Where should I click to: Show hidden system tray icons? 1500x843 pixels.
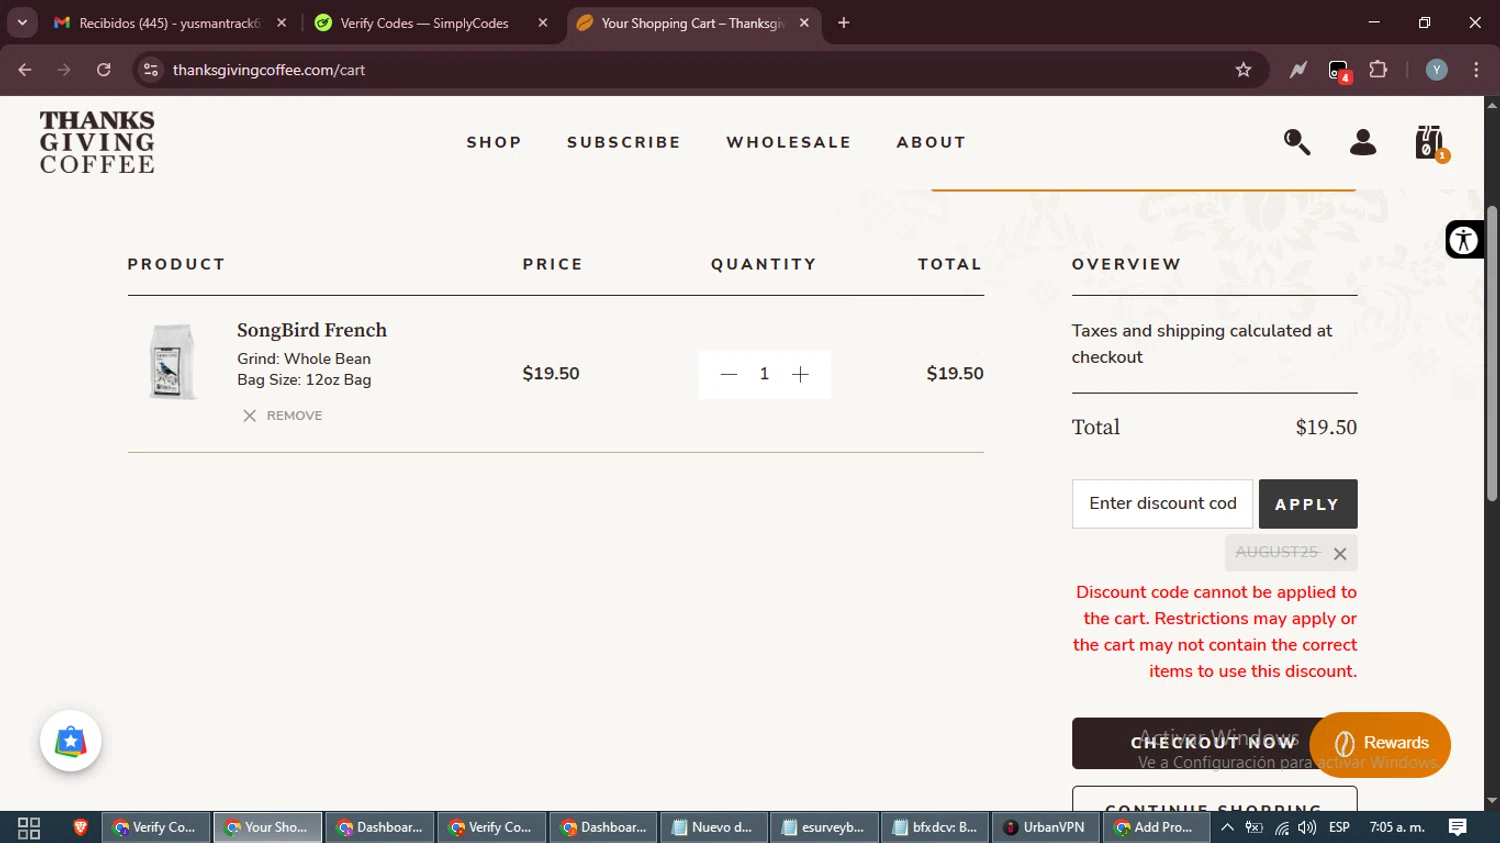point(1227,827)
